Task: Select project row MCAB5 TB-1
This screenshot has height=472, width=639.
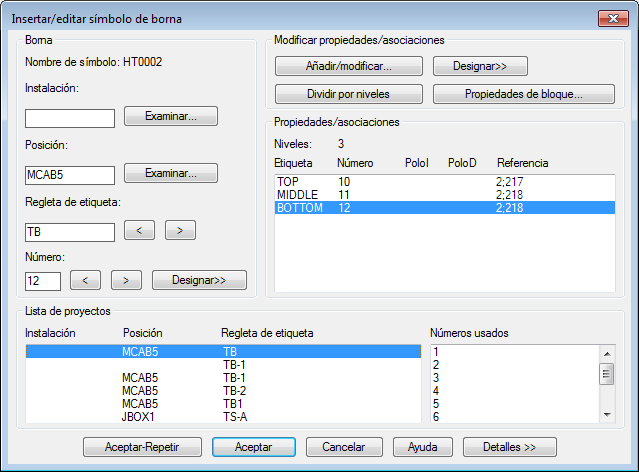Action: tap(223, 377)
